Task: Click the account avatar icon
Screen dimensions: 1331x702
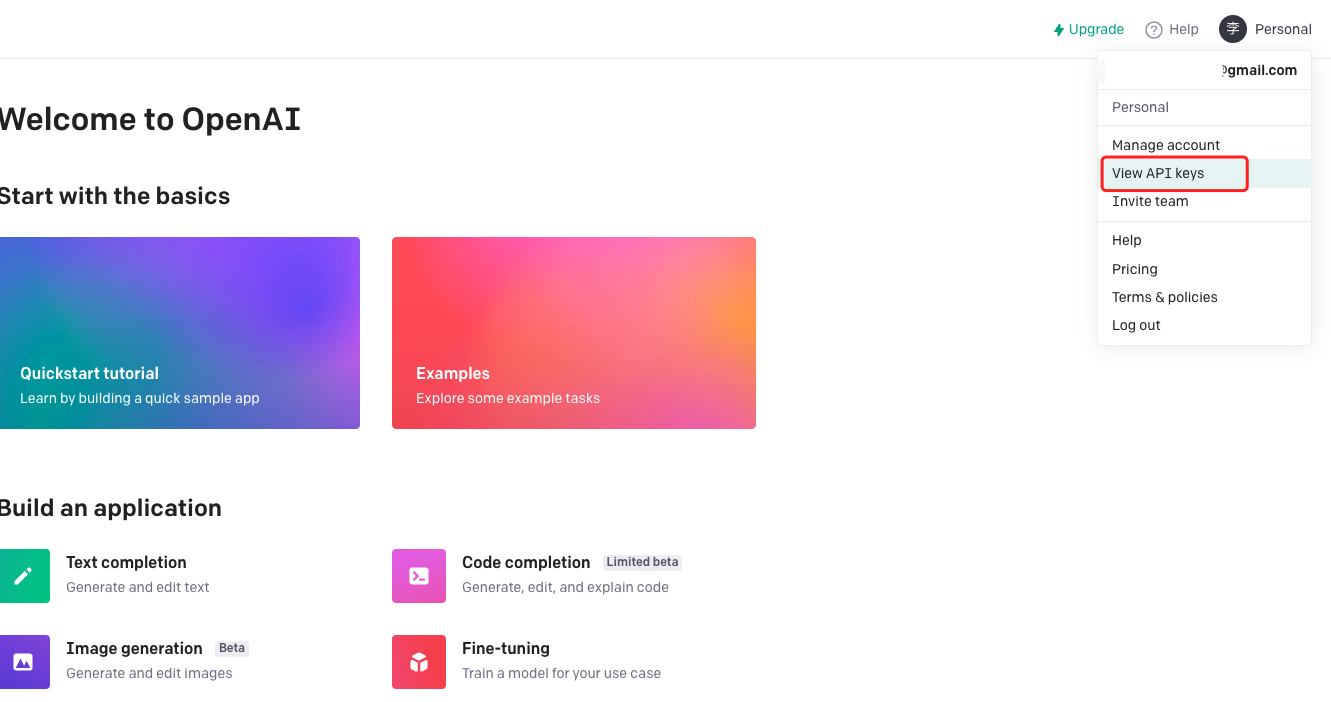Action: (x=1233, y=29)
